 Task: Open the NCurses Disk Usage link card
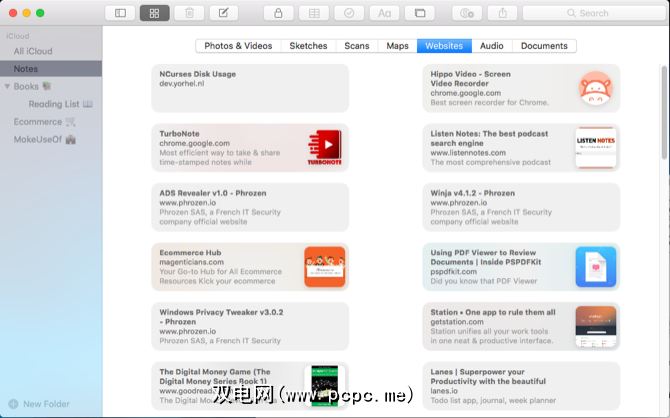(x=250, y=88)
